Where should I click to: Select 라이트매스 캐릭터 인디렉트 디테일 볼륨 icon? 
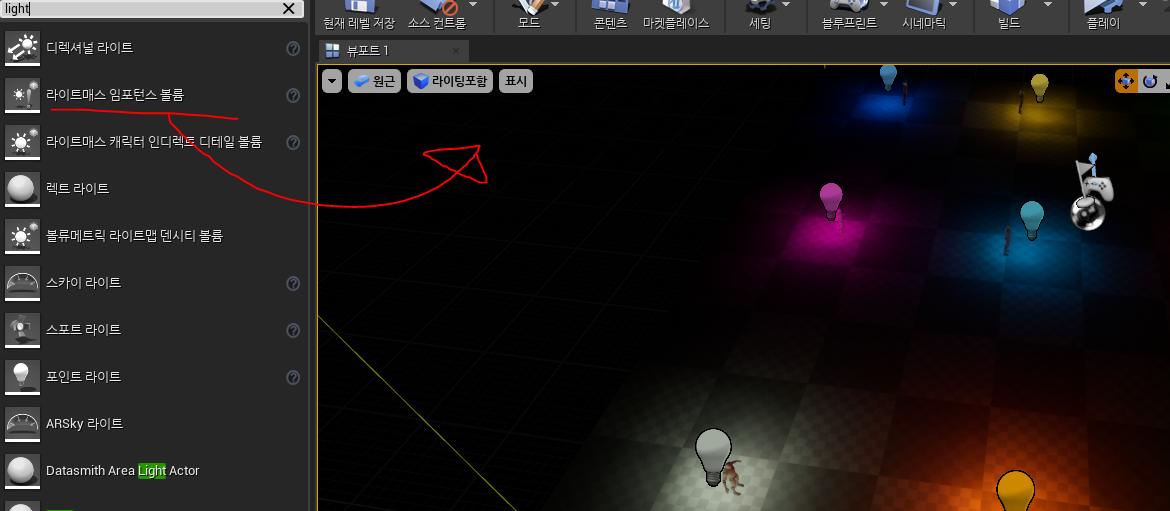(22, 142)
